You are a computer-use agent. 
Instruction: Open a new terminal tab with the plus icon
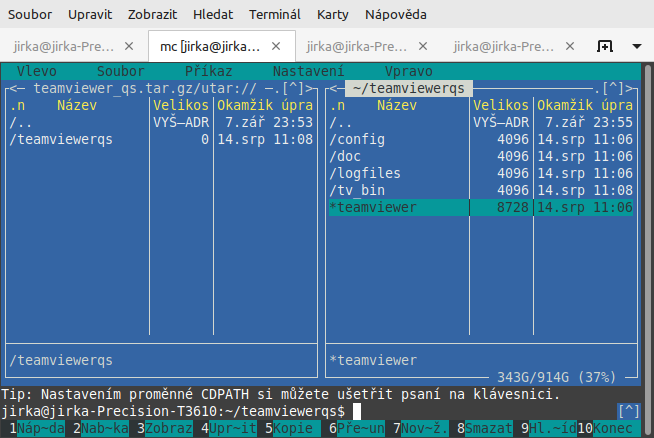coord(604,46)
